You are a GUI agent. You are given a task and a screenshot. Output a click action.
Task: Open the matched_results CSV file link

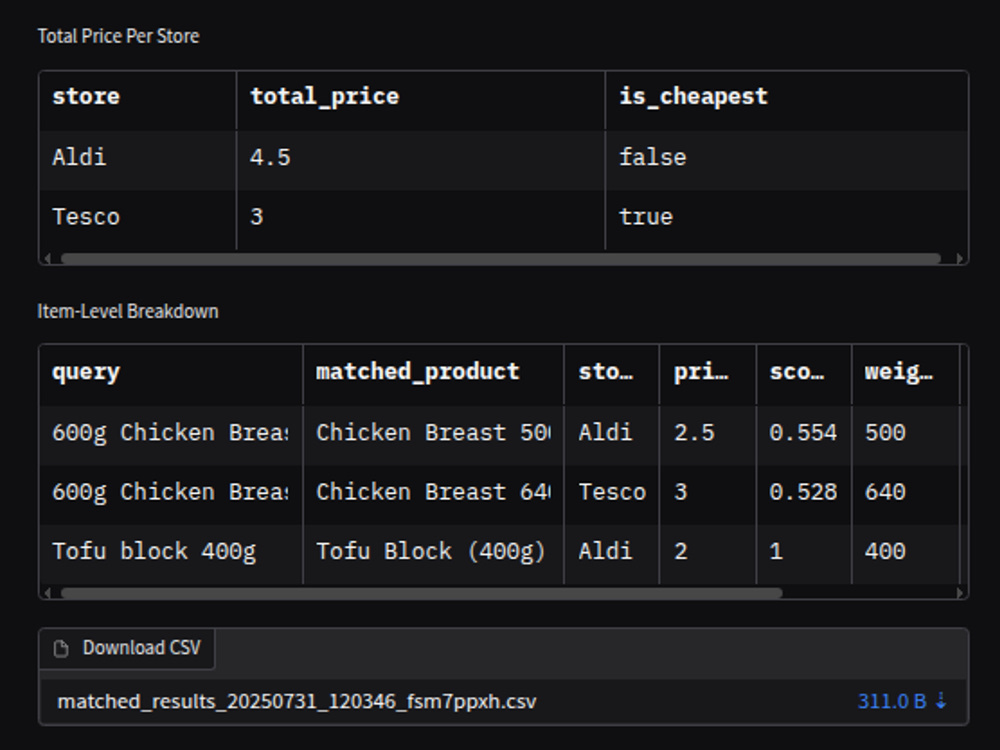coord(297,702)
